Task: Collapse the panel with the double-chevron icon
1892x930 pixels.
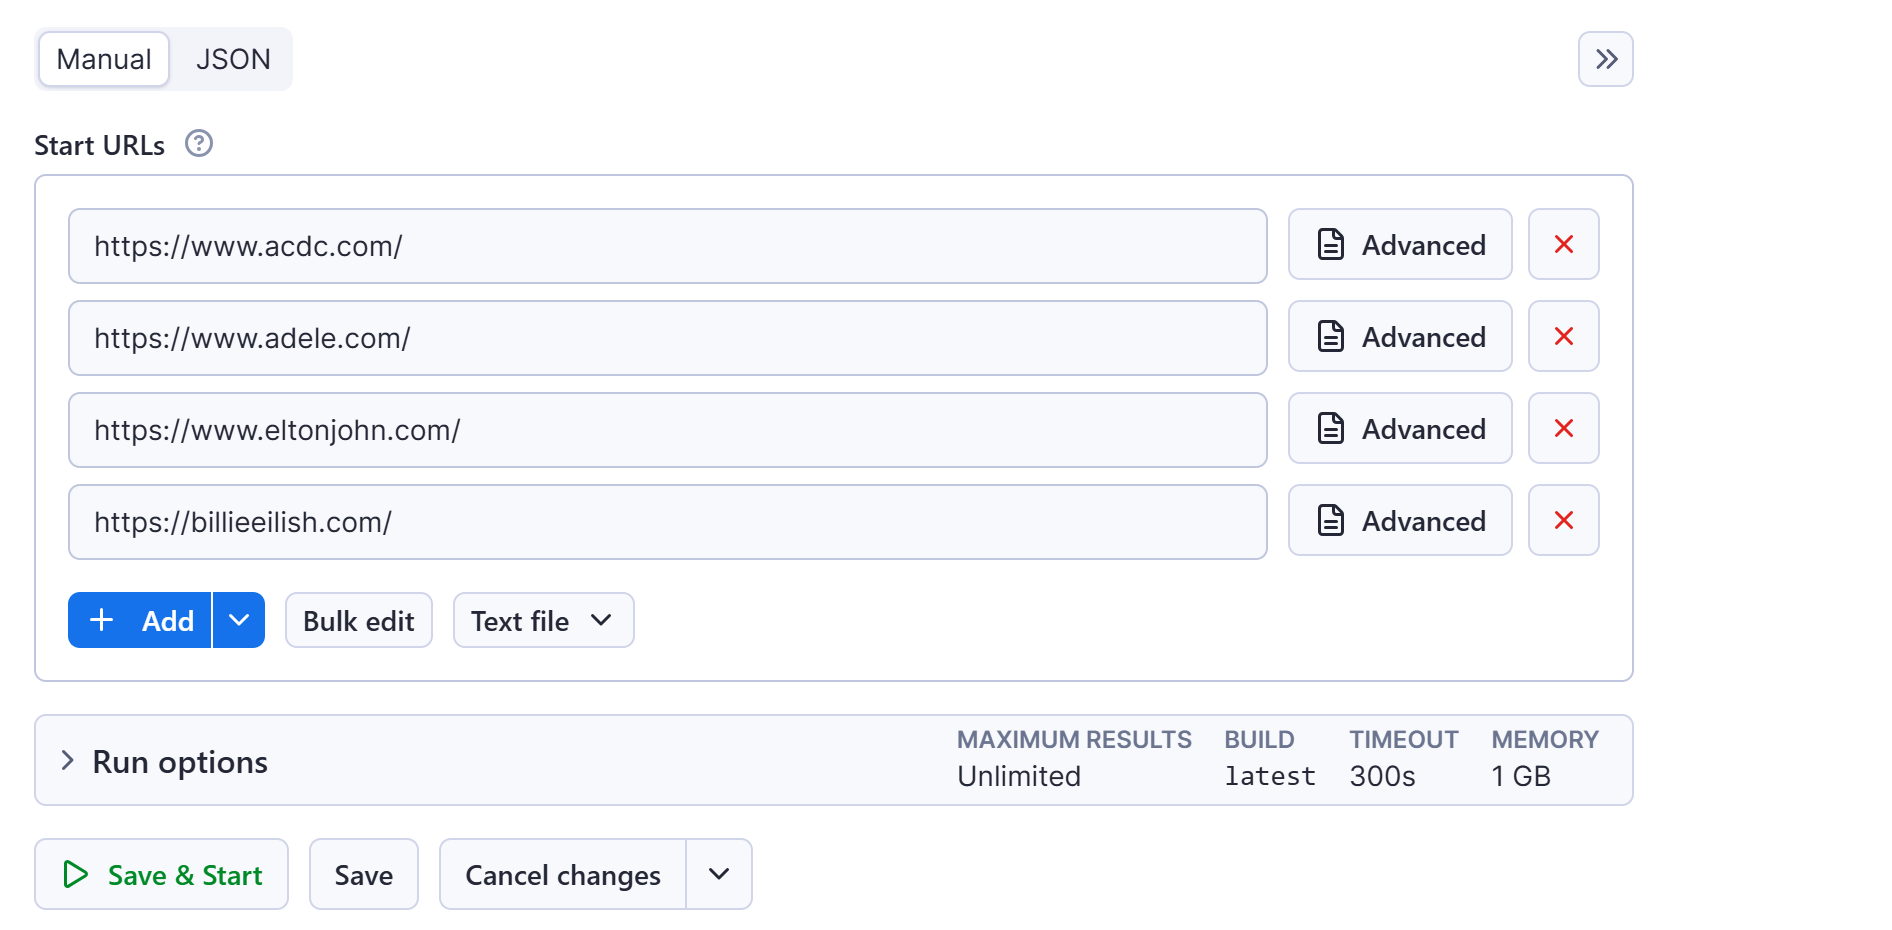Action: (1606, 58)
